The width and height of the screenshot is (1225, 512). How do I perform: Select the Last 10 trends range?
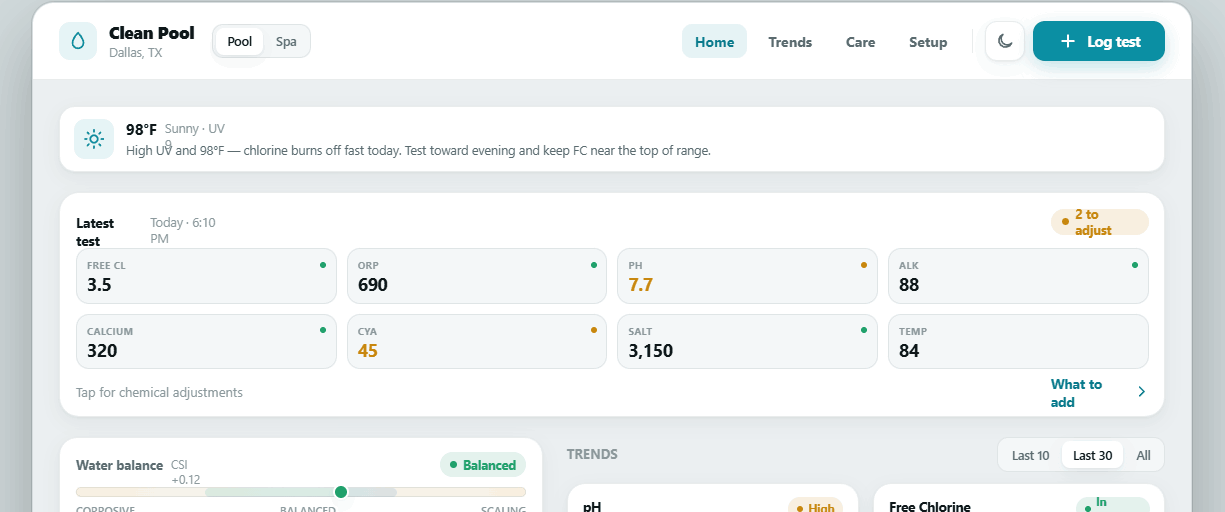1030,455
